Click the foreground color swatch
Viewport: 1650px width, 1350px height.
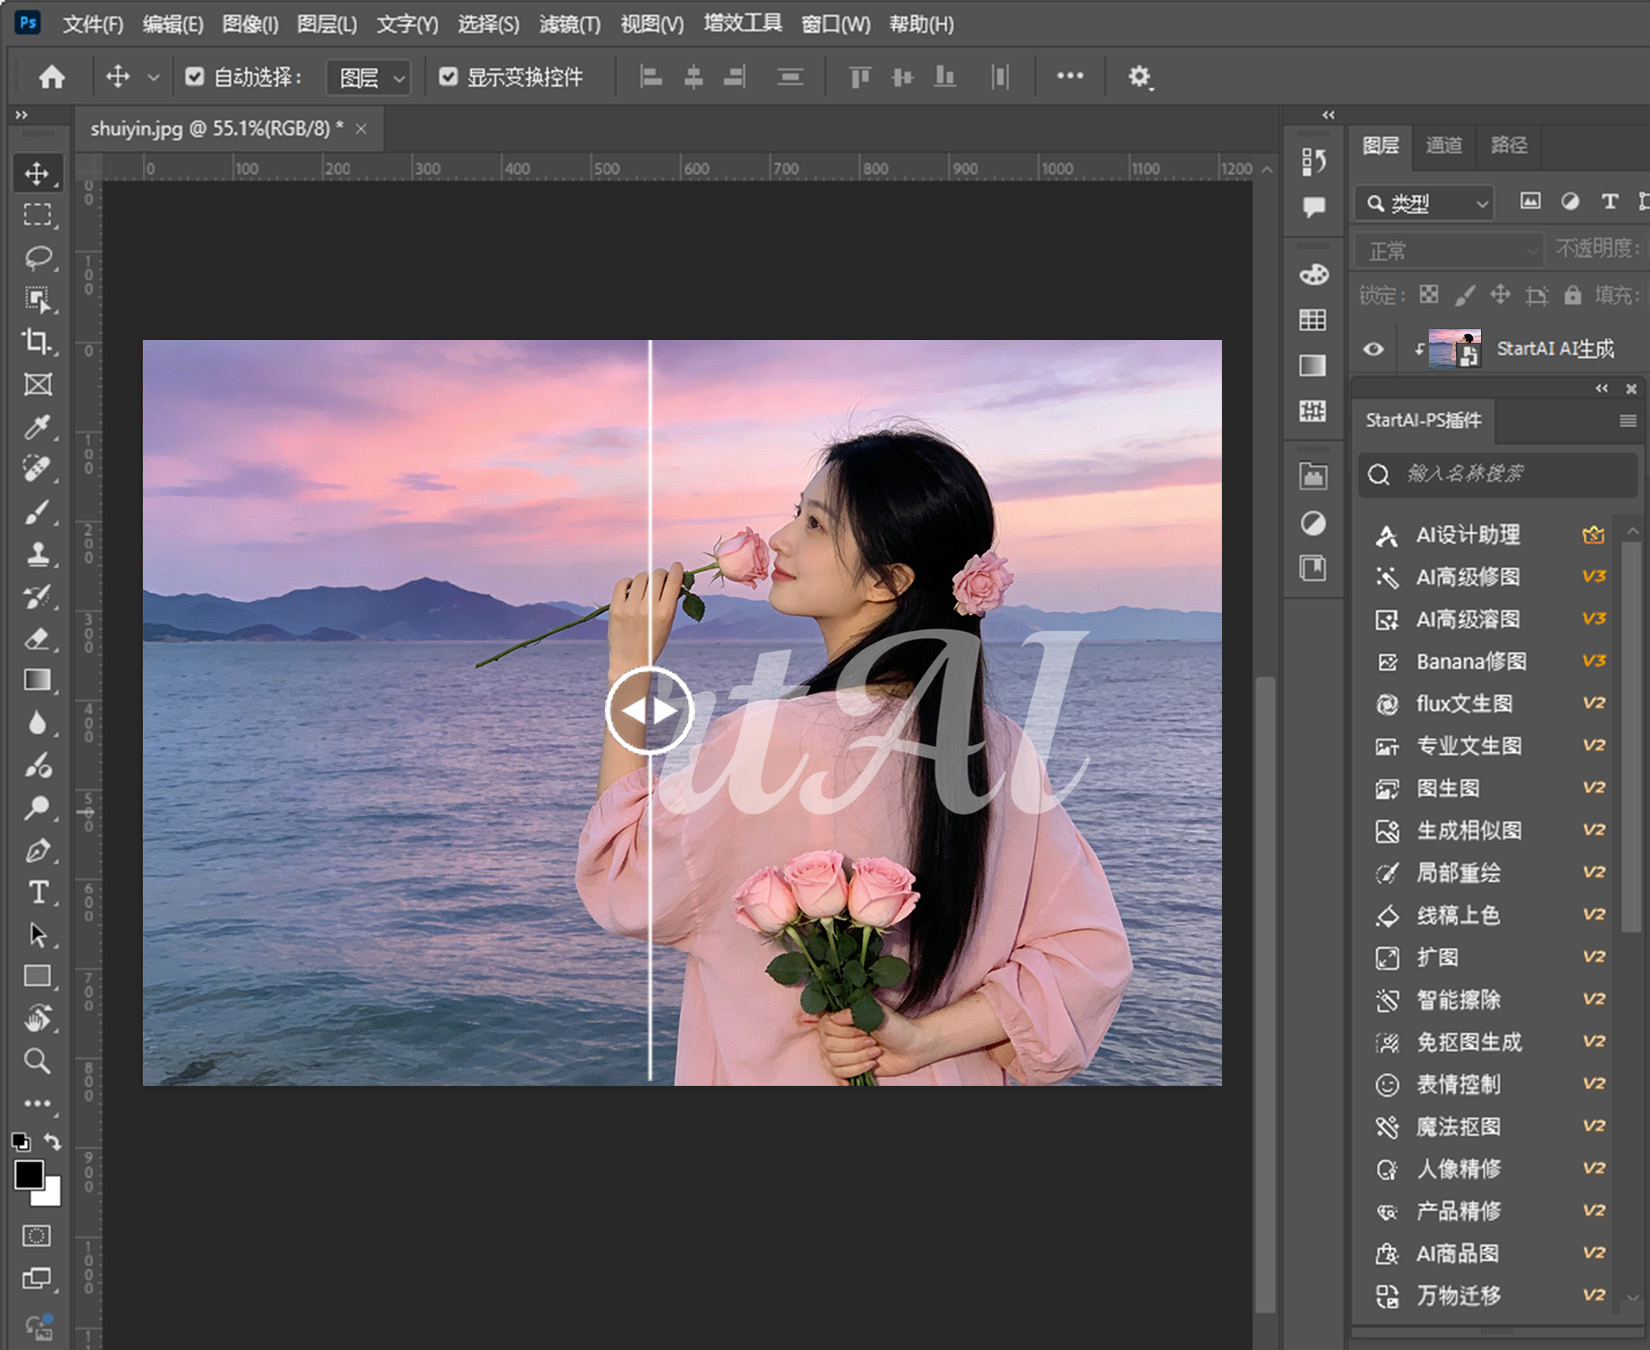28,1174
